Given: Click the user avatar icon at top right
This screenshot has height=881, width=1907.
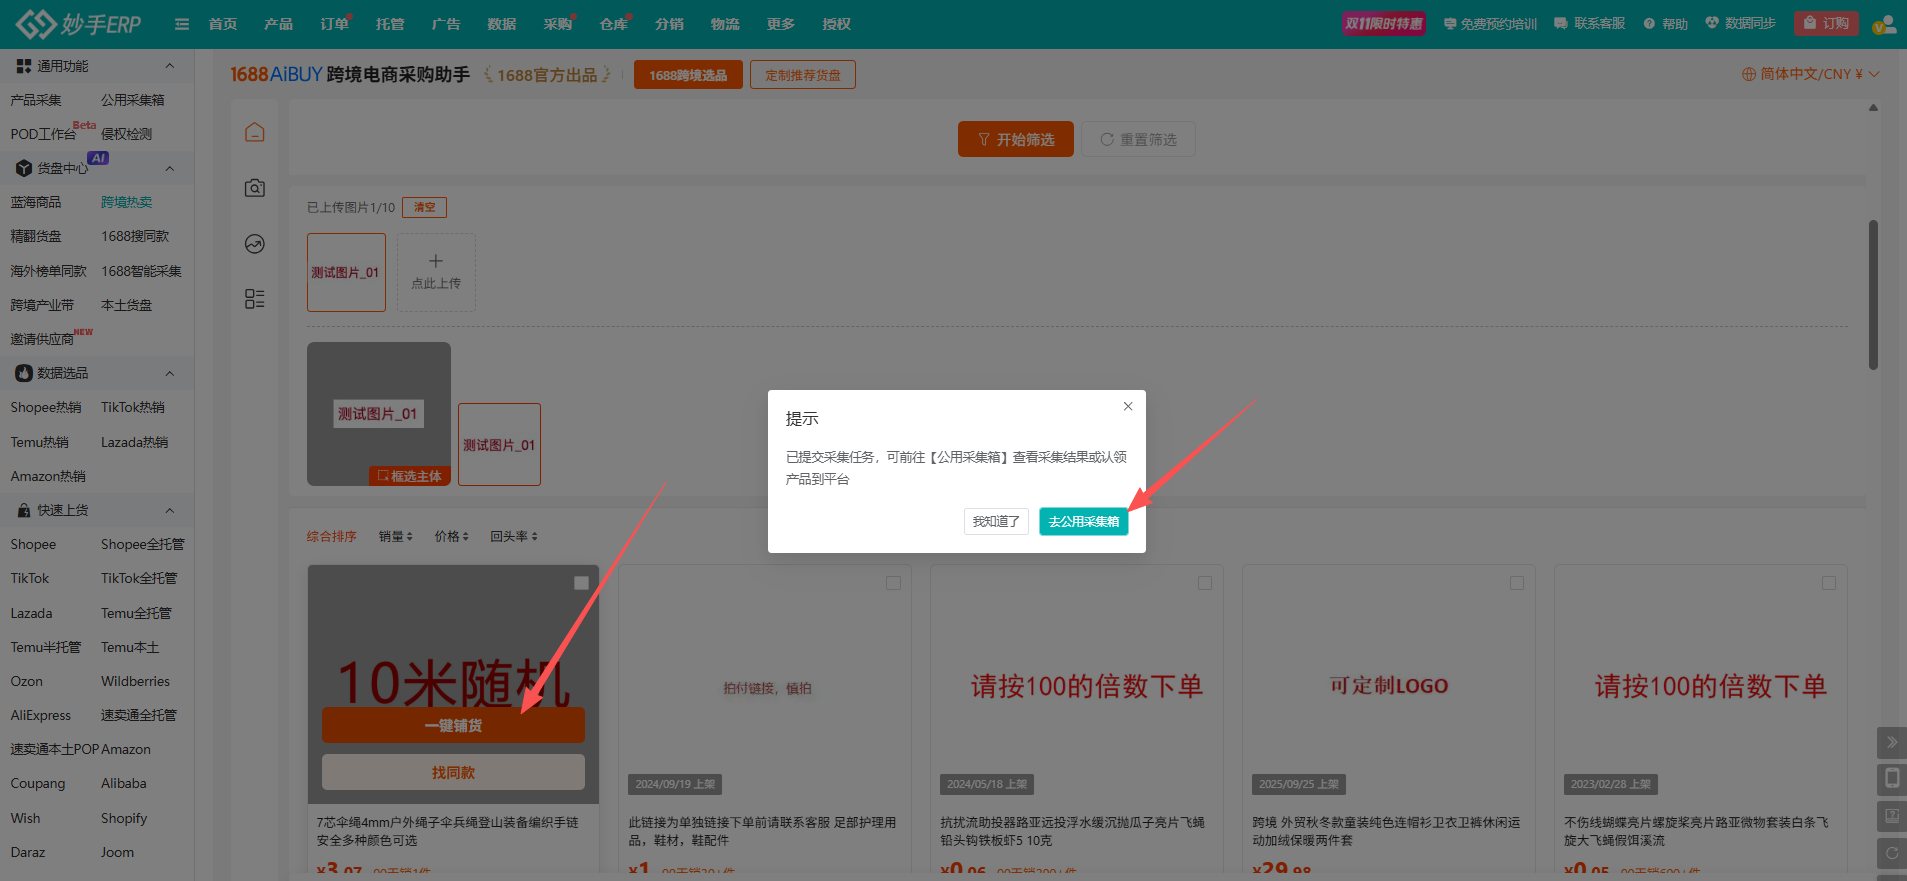Looking at the screenshot, I should point(1884,24).
